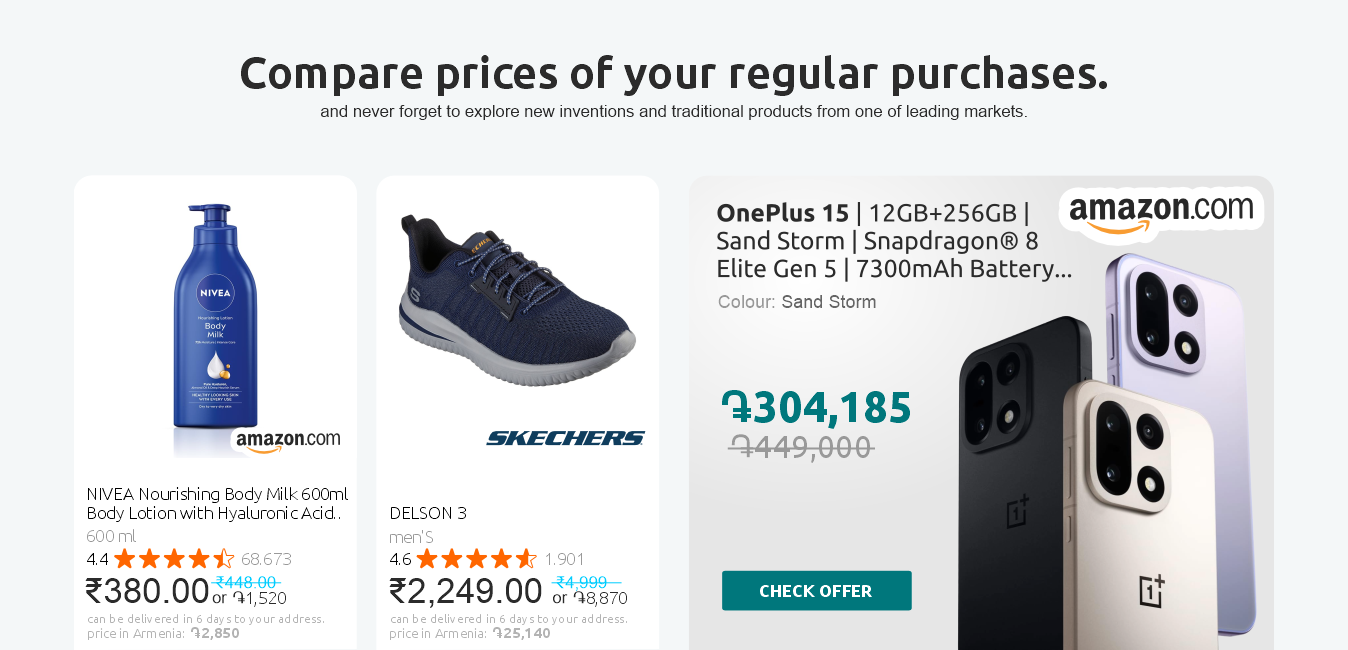The width and height of the screenshot is (1348, 650).
Task: Click the ₹2,249.00 shoe price
Action: point(465,590)
